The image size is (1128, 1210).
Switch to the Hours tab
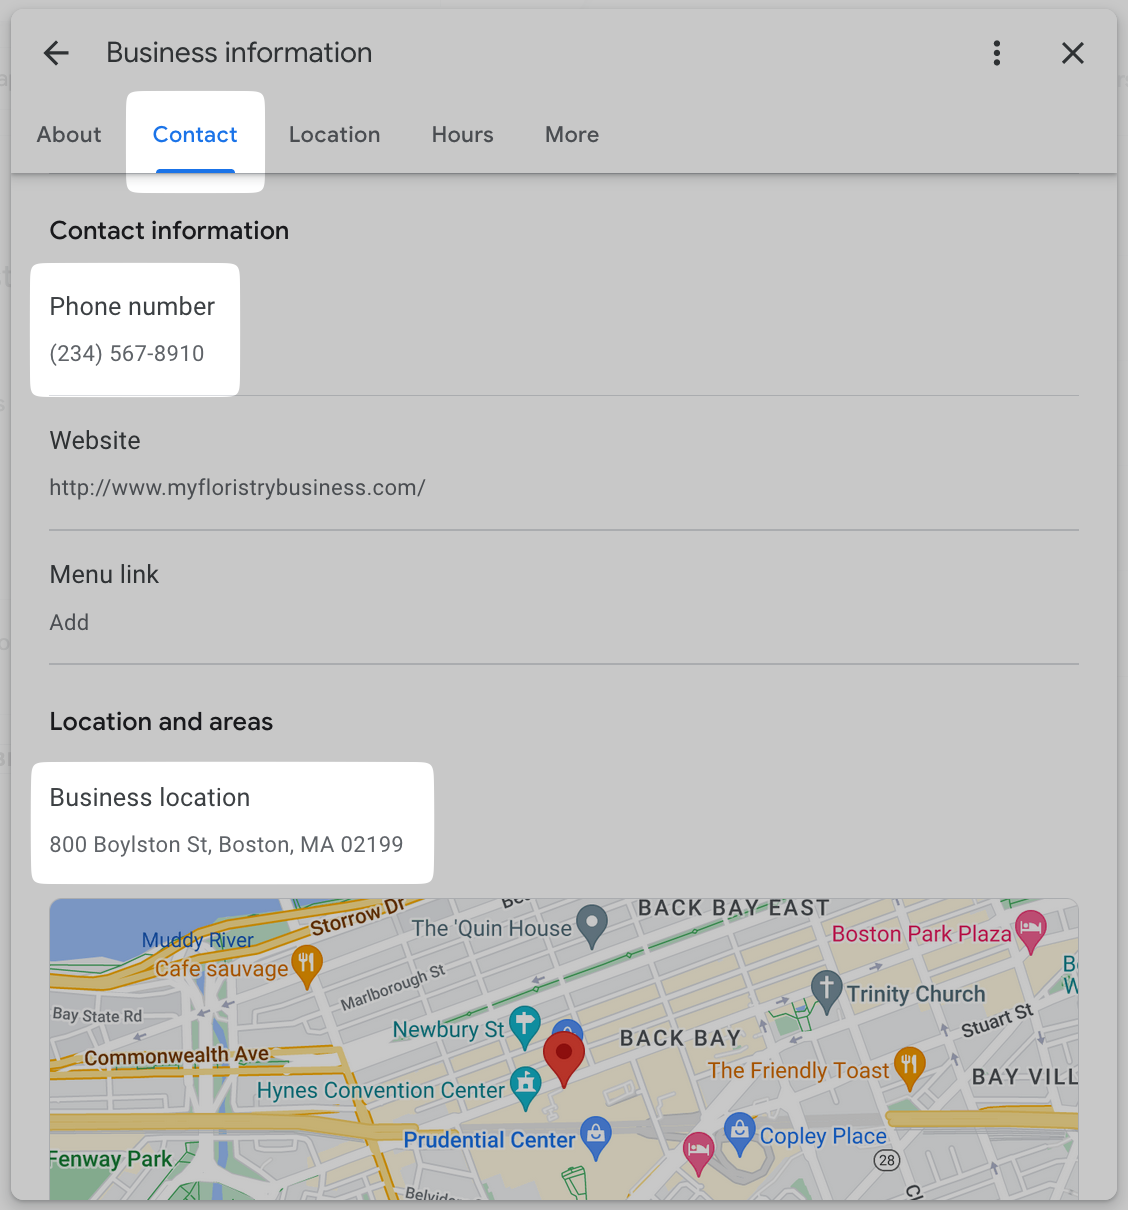pyautogui.click(x=462, y=134)
